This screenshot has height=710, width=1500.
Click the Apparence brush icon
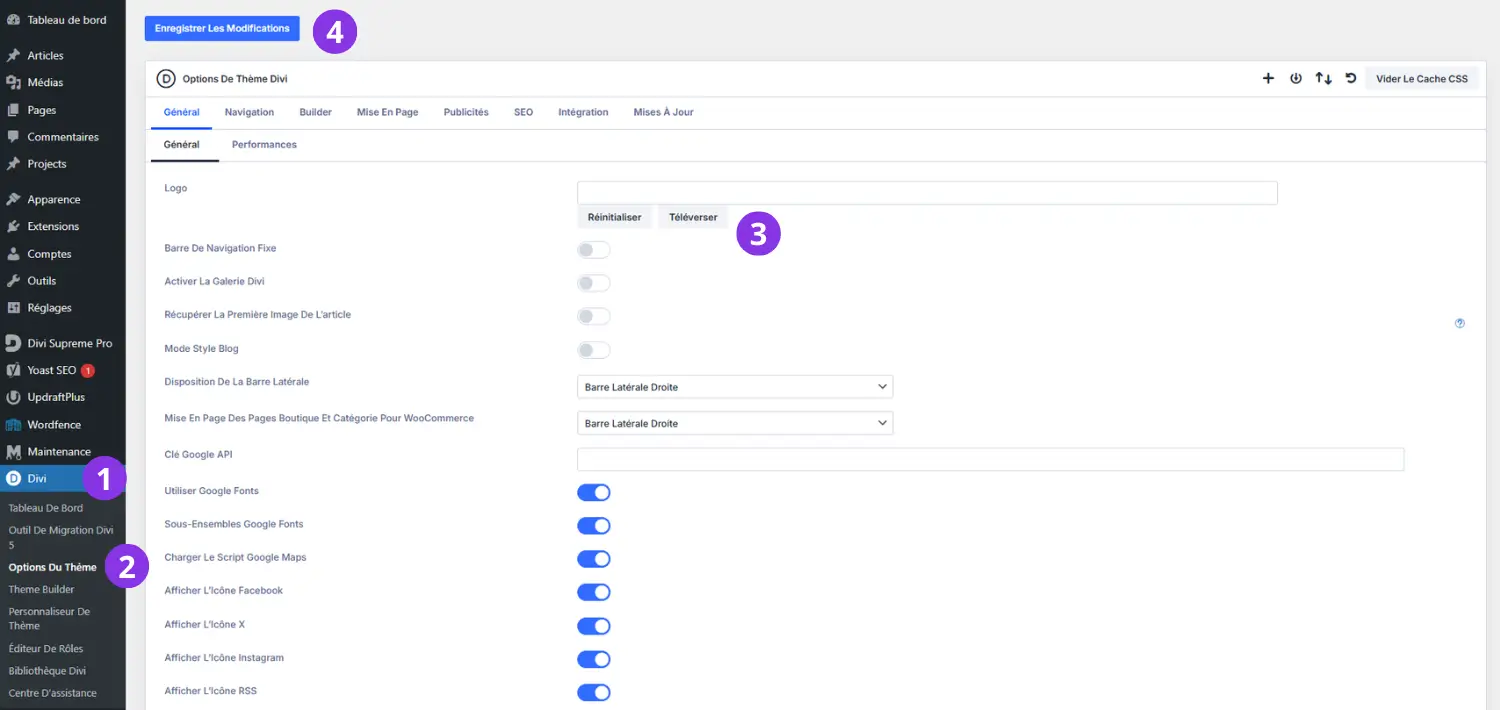point(13,199)
